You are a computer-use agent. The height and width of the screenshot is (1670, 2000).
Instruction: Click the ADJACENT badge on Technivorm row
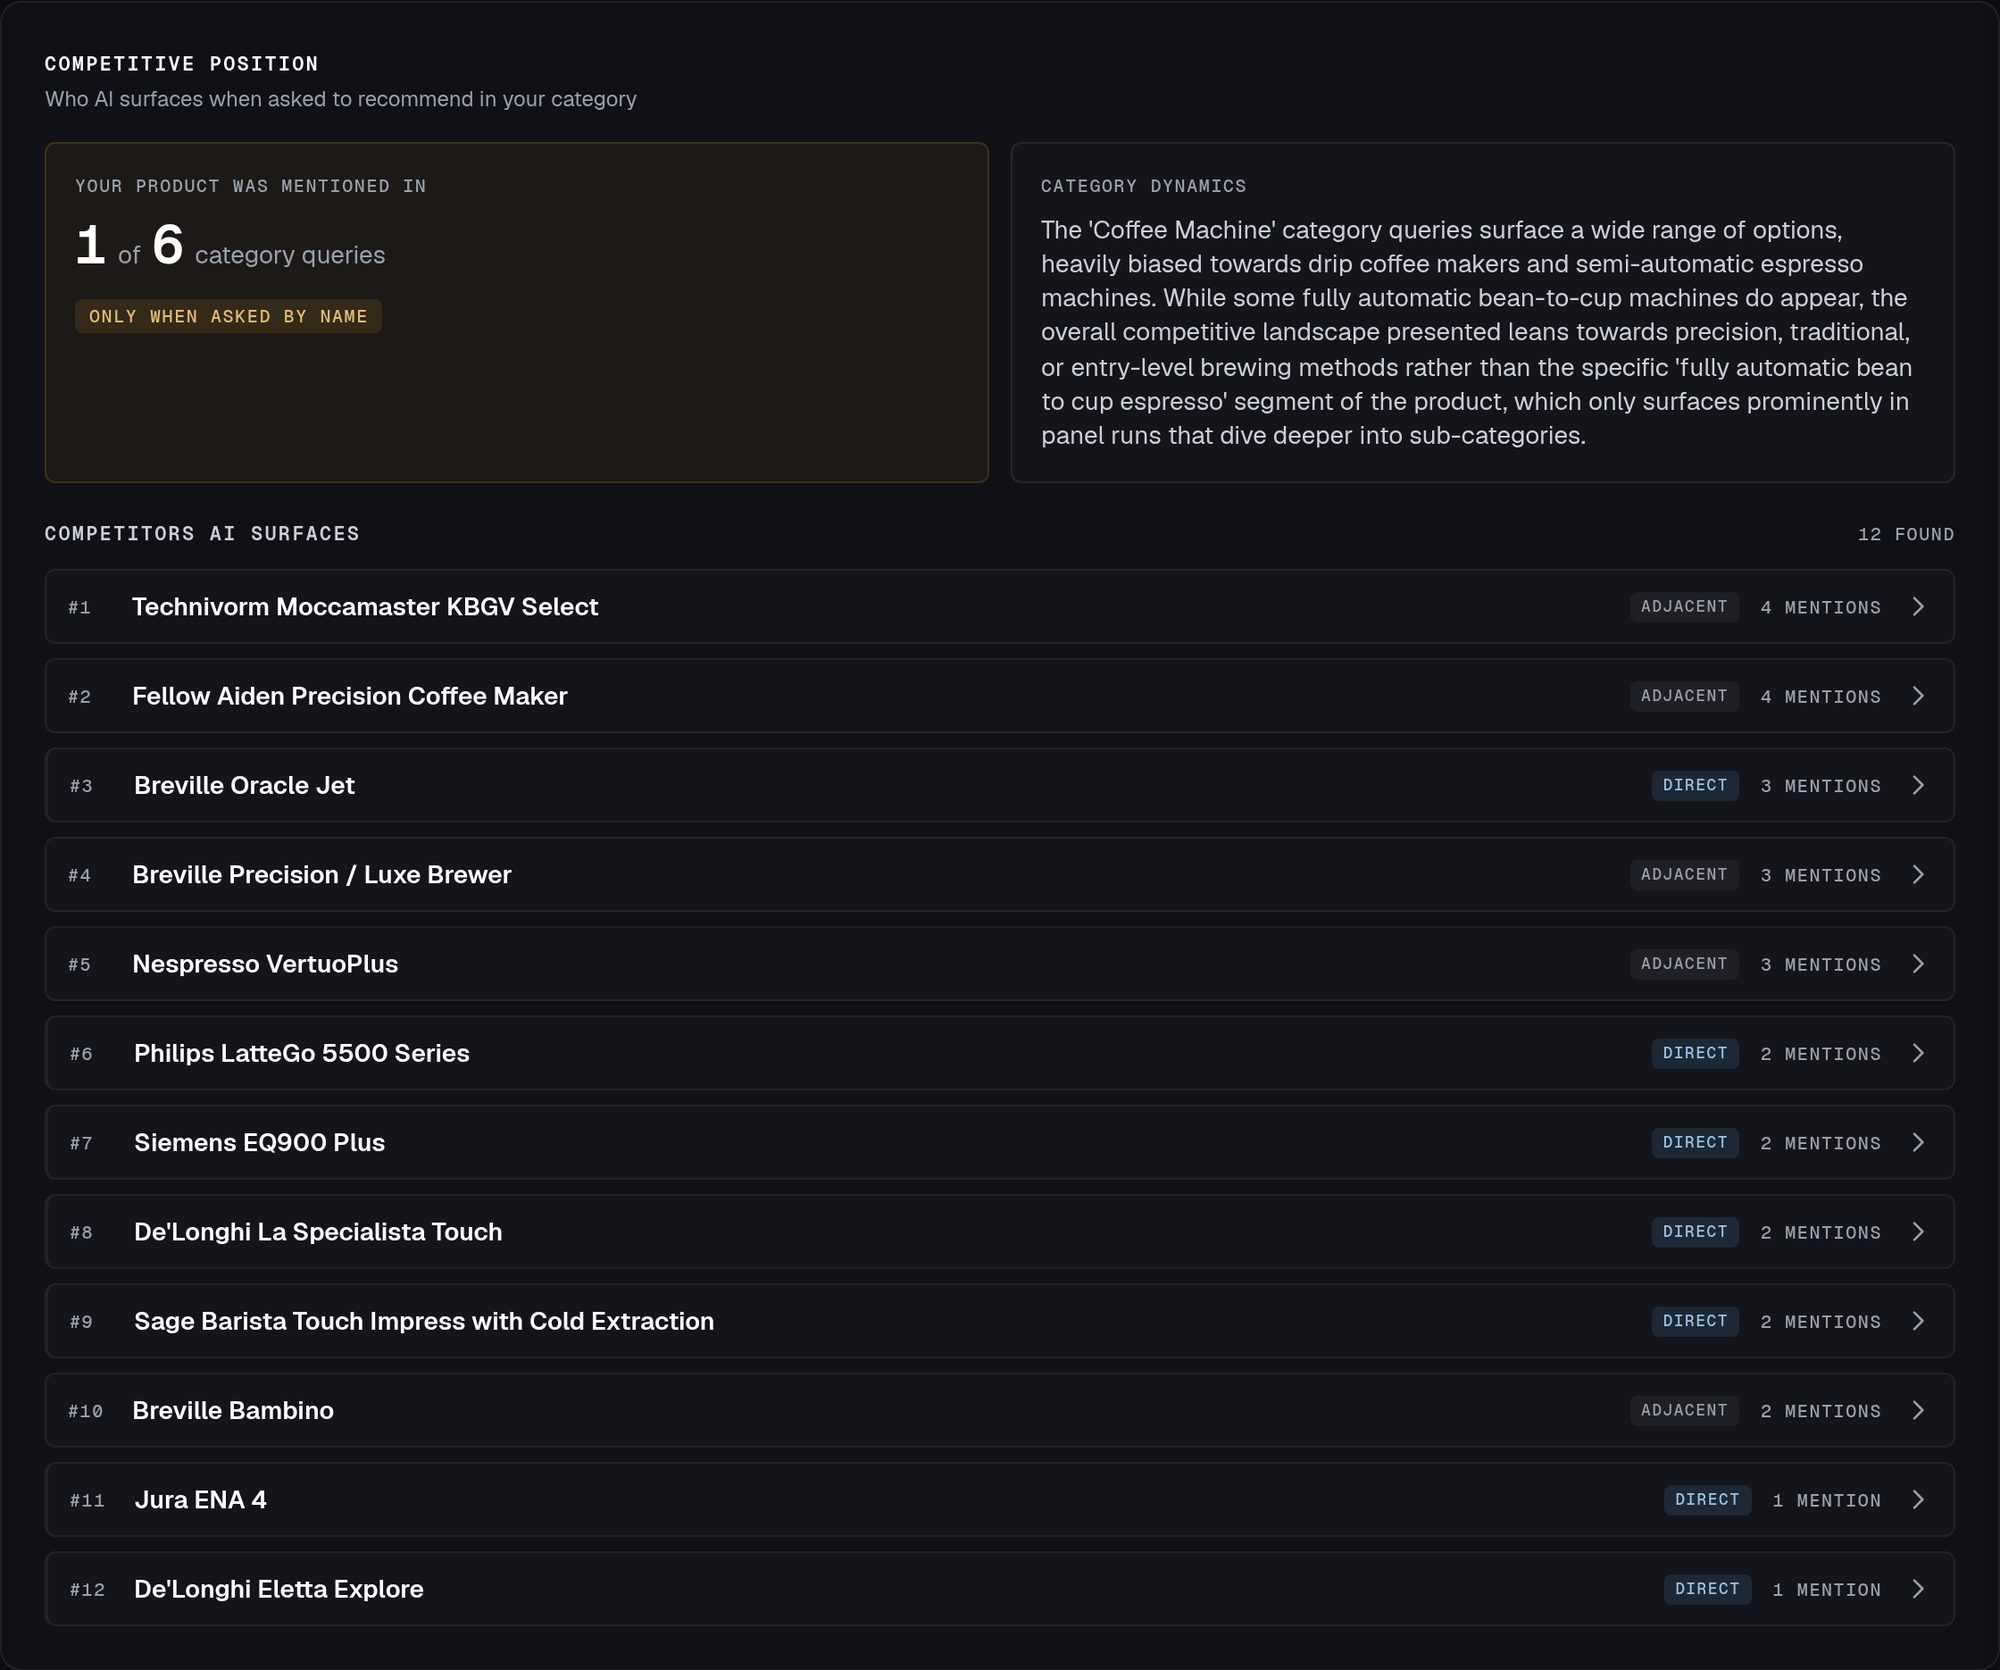click(1684, 607)
